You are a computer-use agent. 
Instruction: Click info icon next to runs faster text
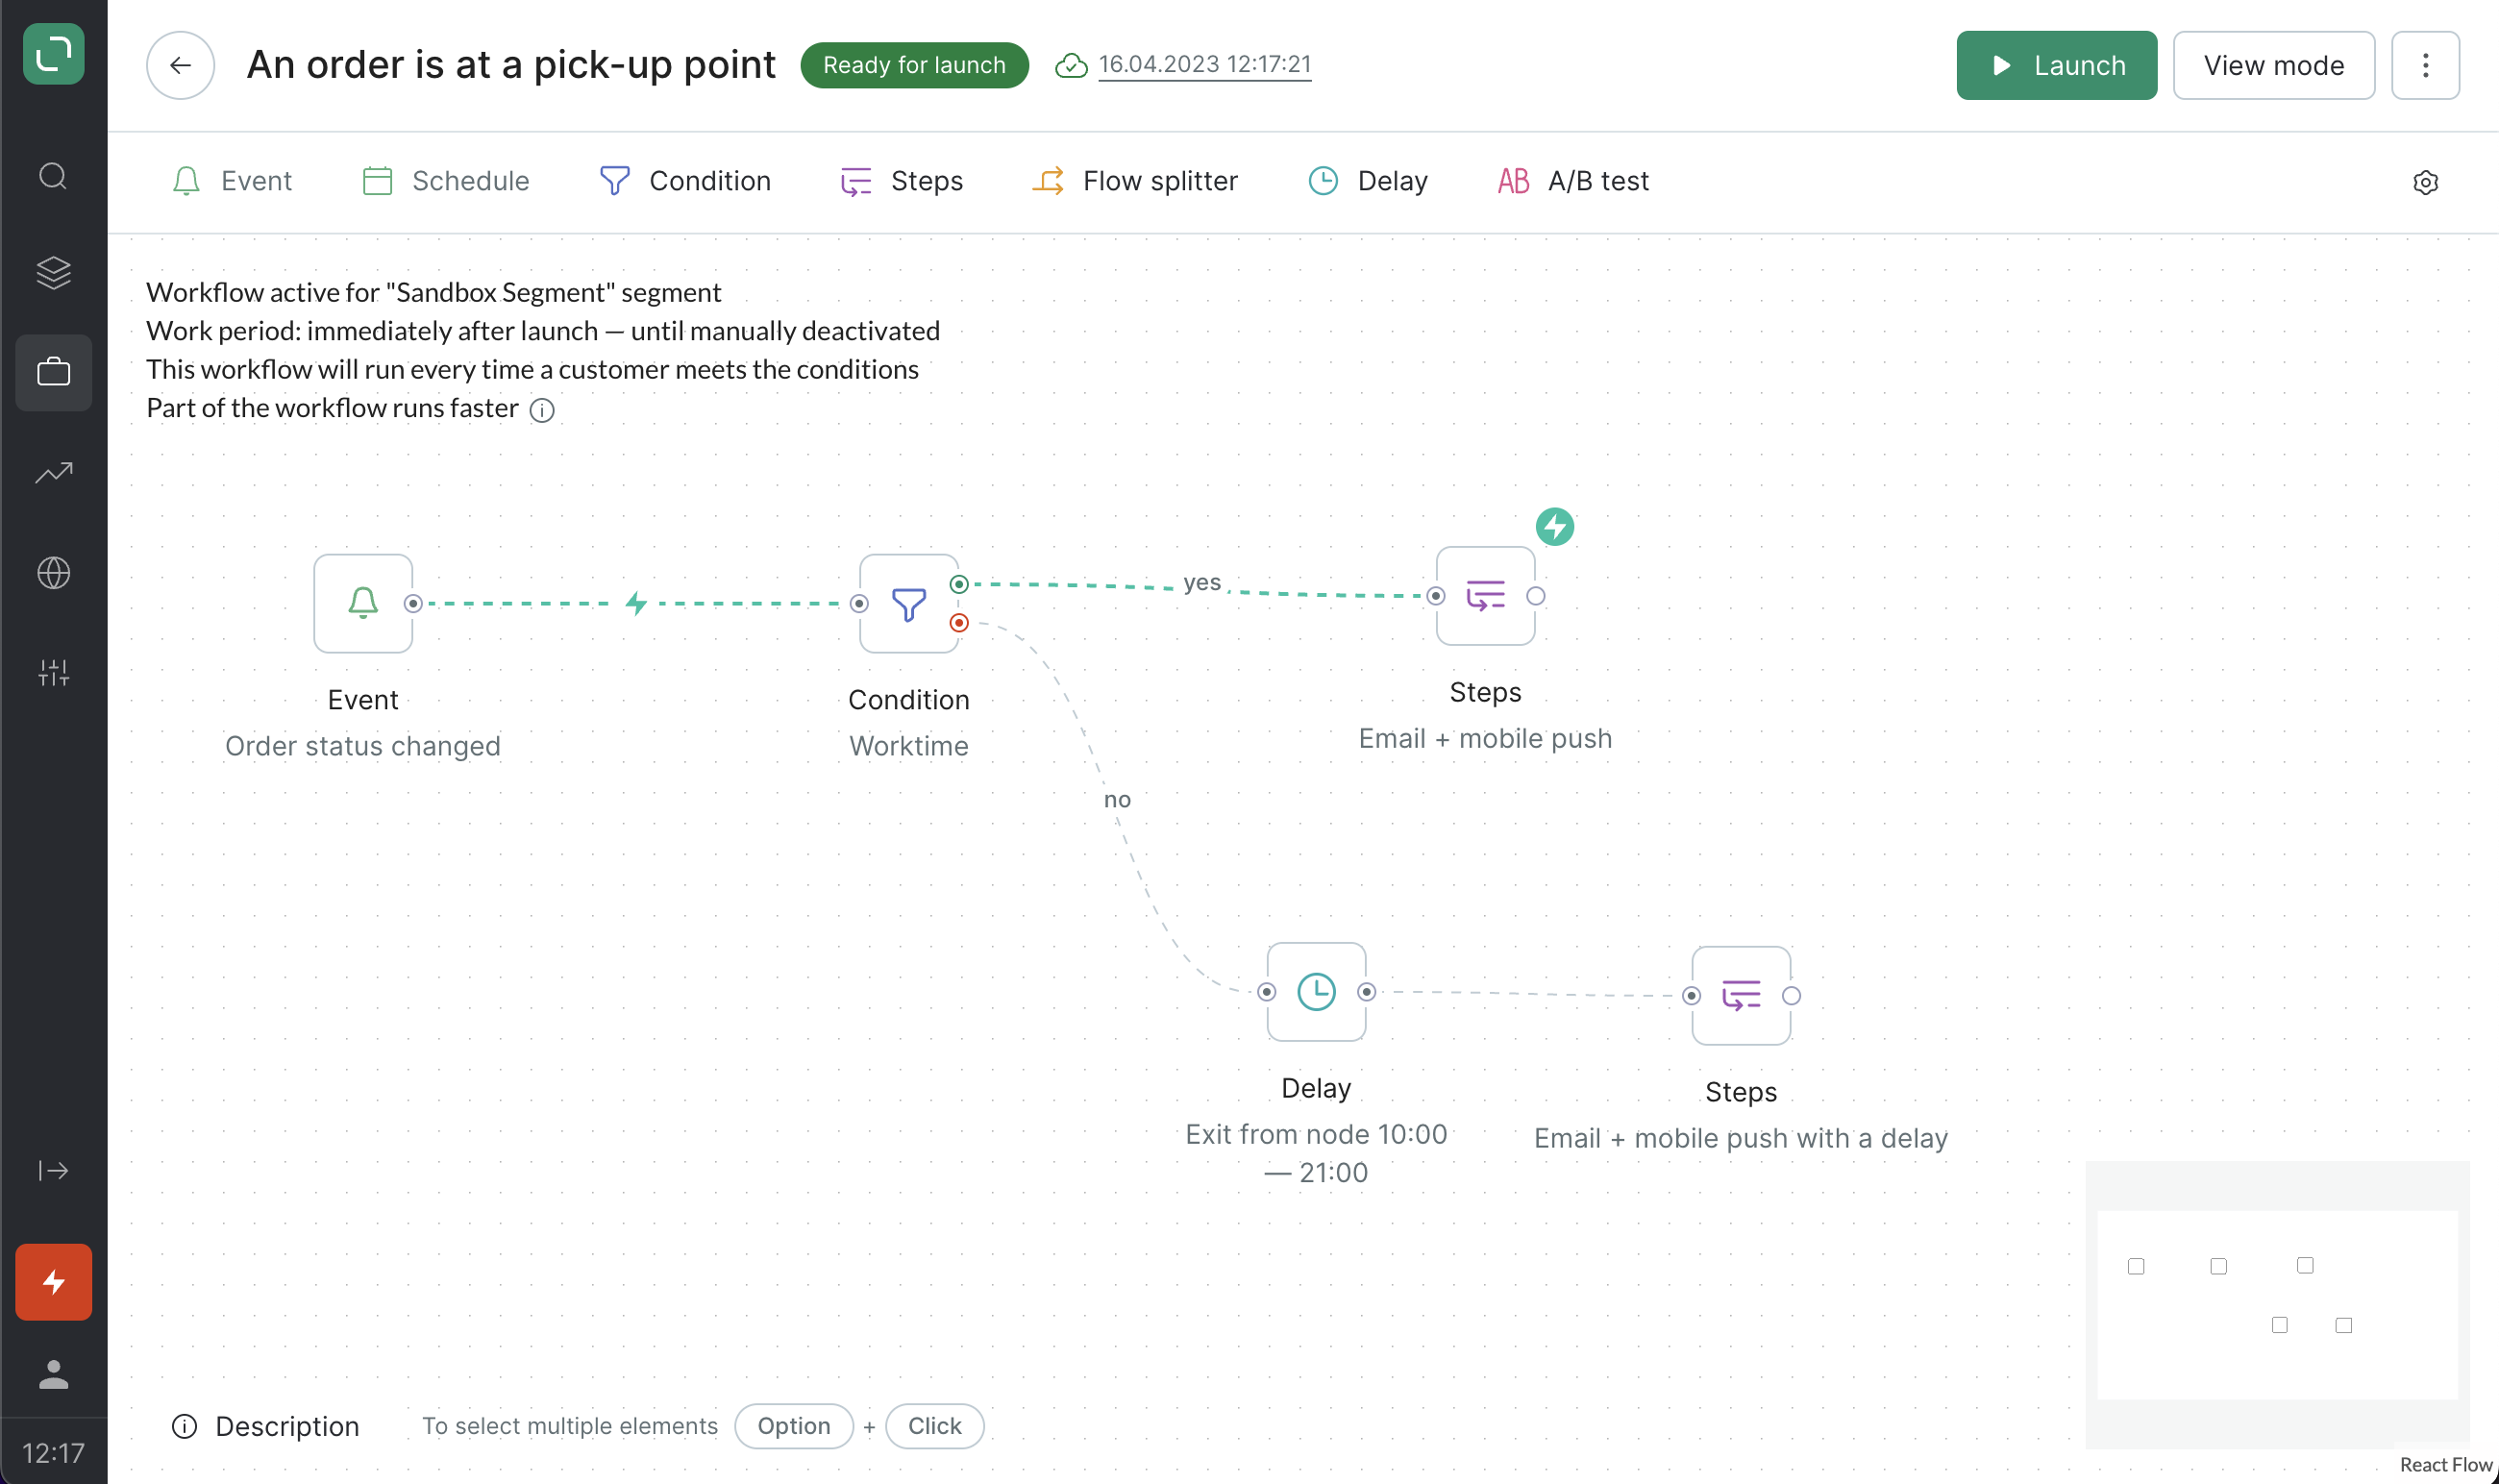click(x=542, y=410)
